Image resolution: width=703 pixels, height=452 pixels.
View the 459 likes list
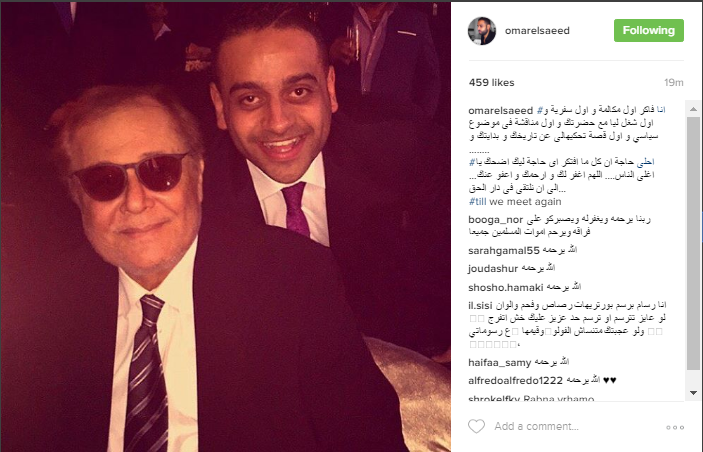coord(491,83)
